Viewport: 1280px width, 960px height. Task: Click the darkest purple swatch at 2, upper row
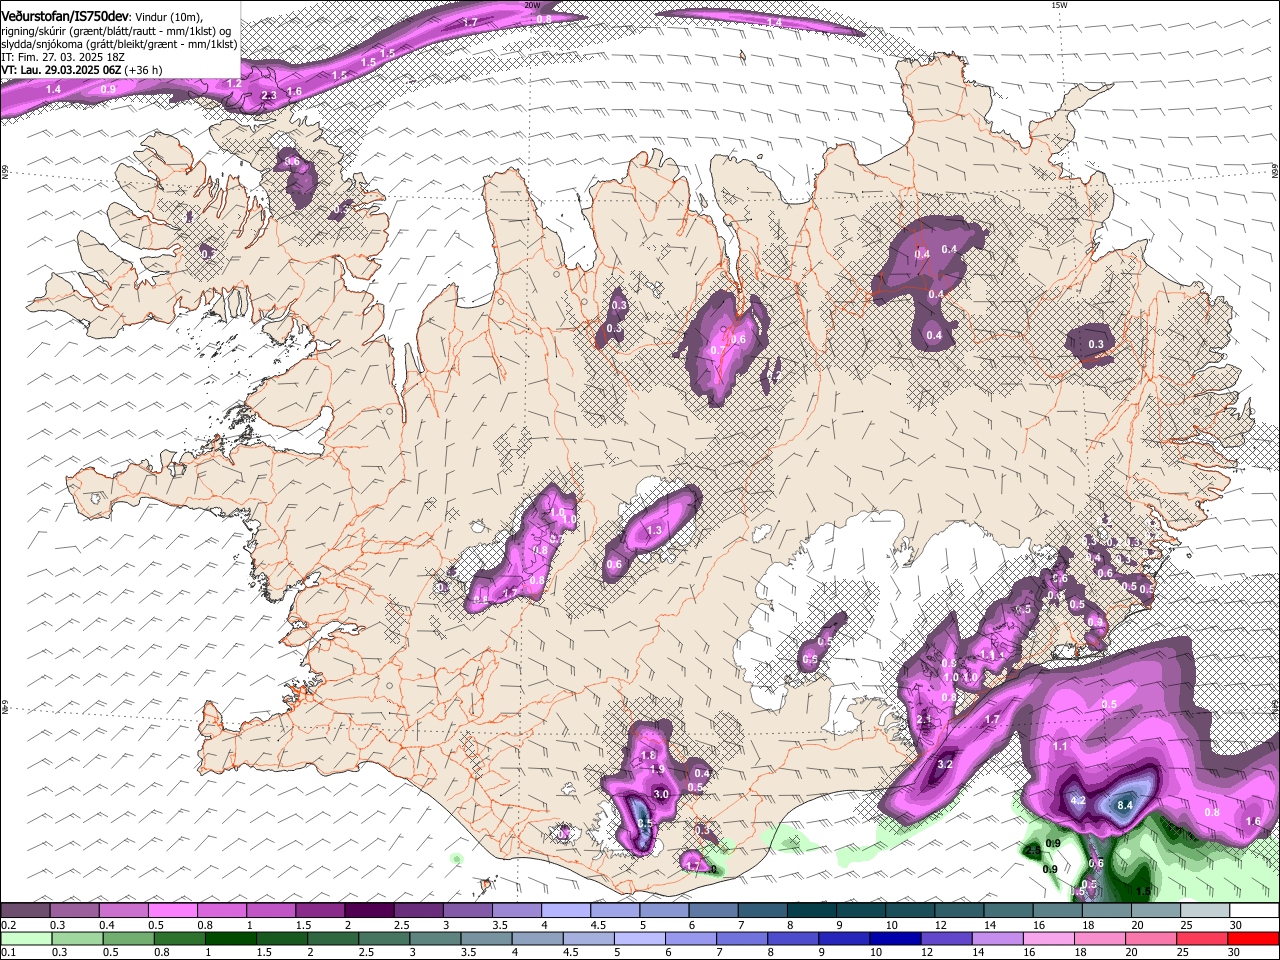[x=368, y=910]
